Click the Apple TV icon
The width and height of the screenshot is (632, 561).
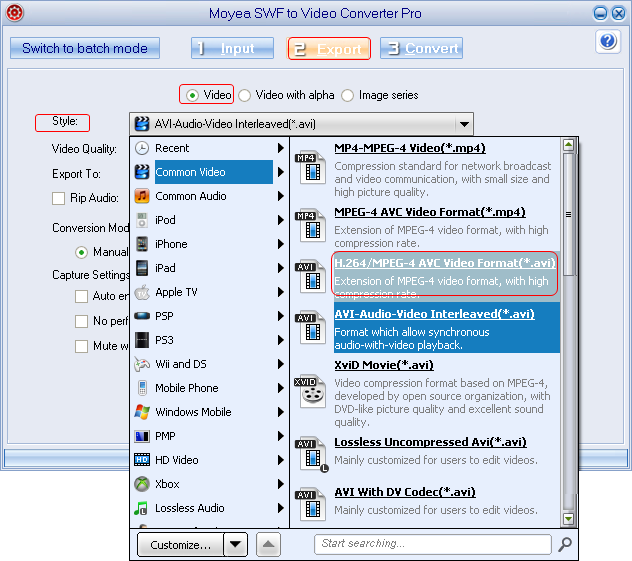(142, 292)
